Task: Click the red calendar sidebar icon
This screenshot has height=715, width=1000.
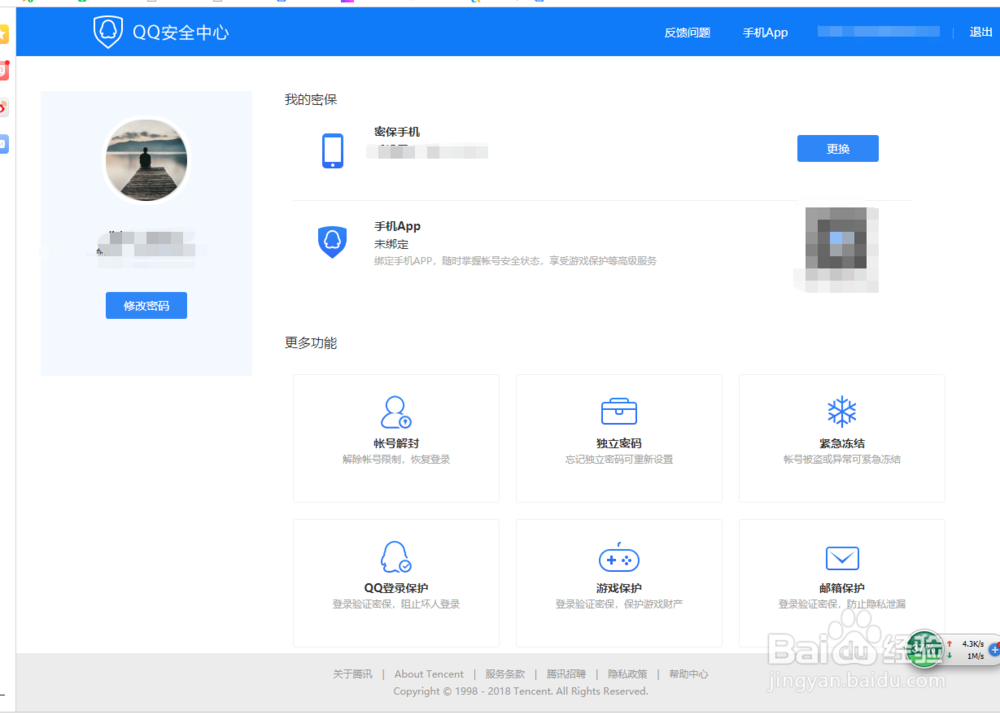Action: 4,70
